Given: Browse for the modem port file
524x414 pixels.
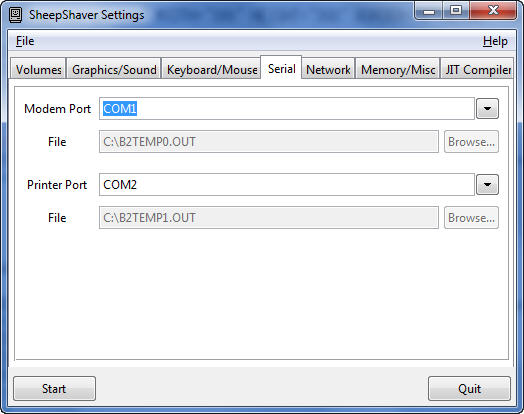Looking at the screenshot, I should click(x=471, y=142).
